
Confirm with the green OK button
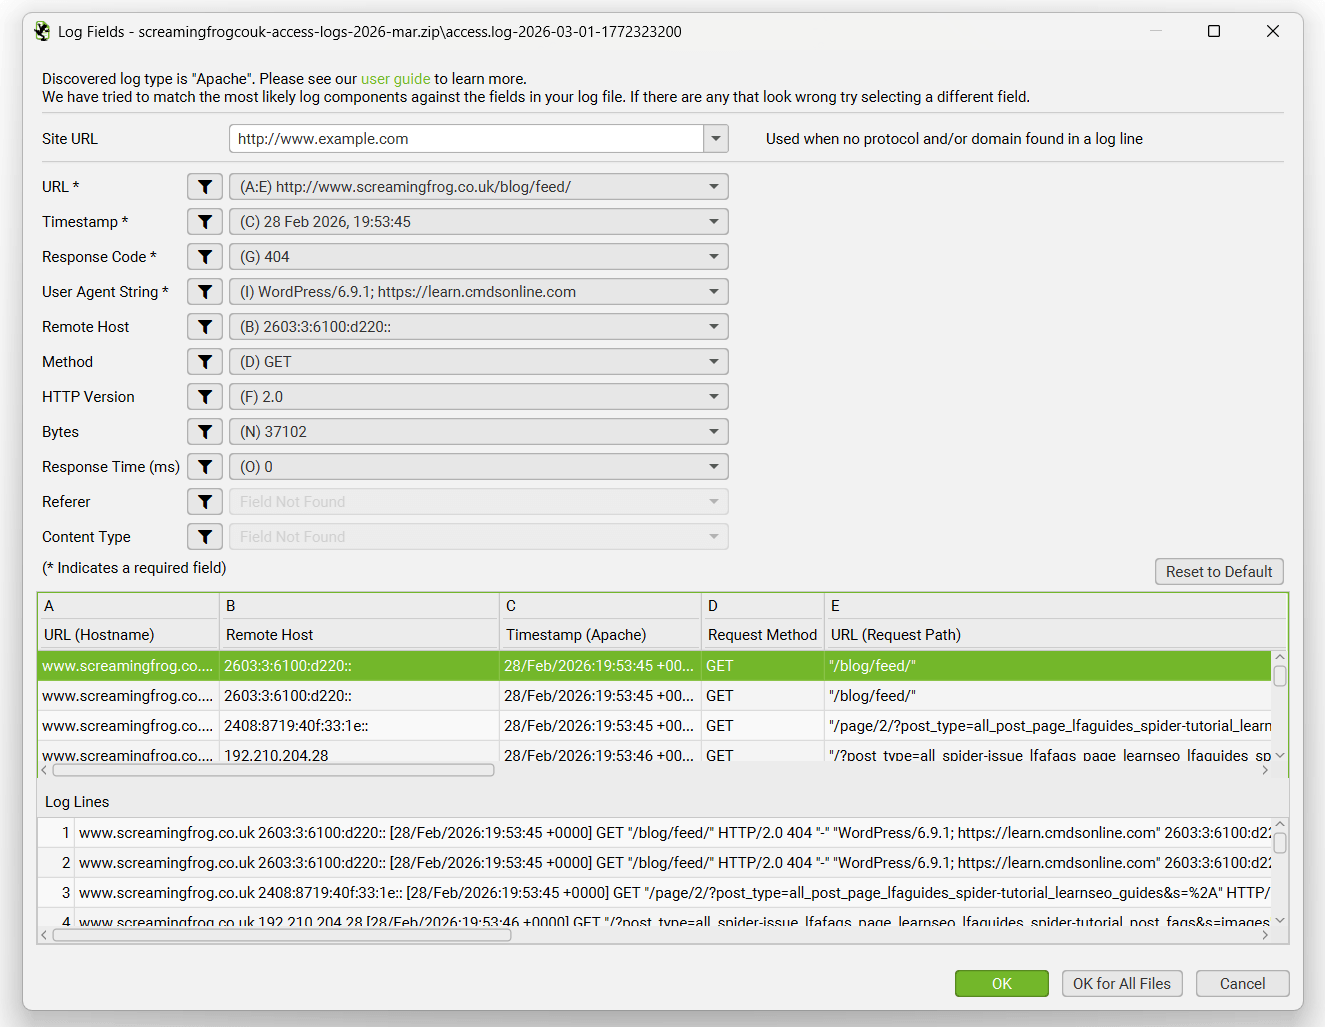point(1002,984)
